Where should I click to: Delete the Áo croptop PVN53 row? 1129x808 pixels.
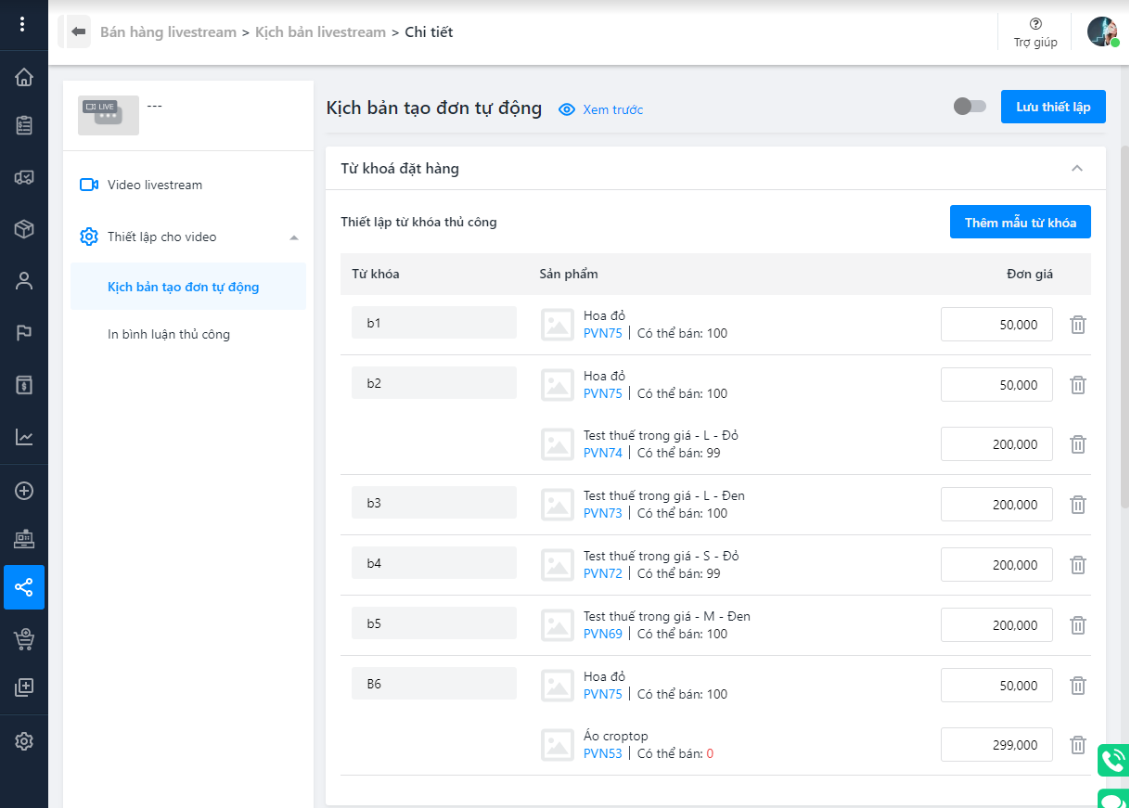point(1077,745)
